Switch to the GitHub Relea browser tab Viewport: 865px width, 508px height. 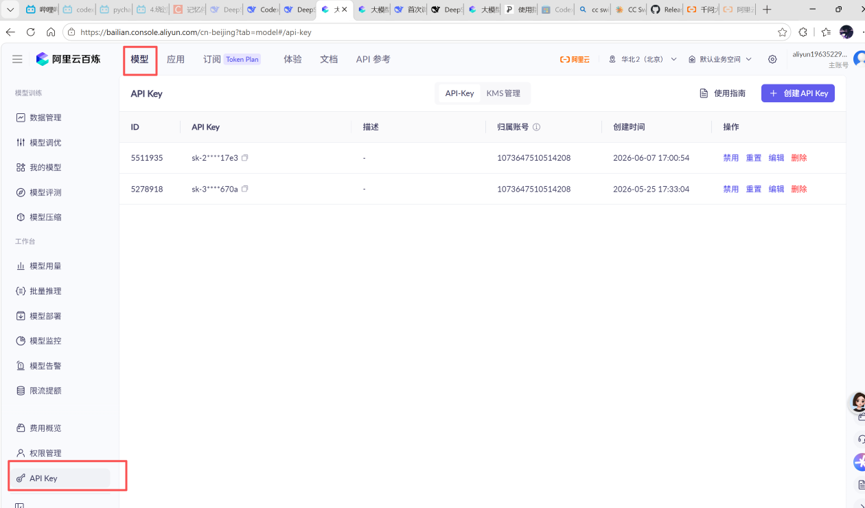[666, 9]
